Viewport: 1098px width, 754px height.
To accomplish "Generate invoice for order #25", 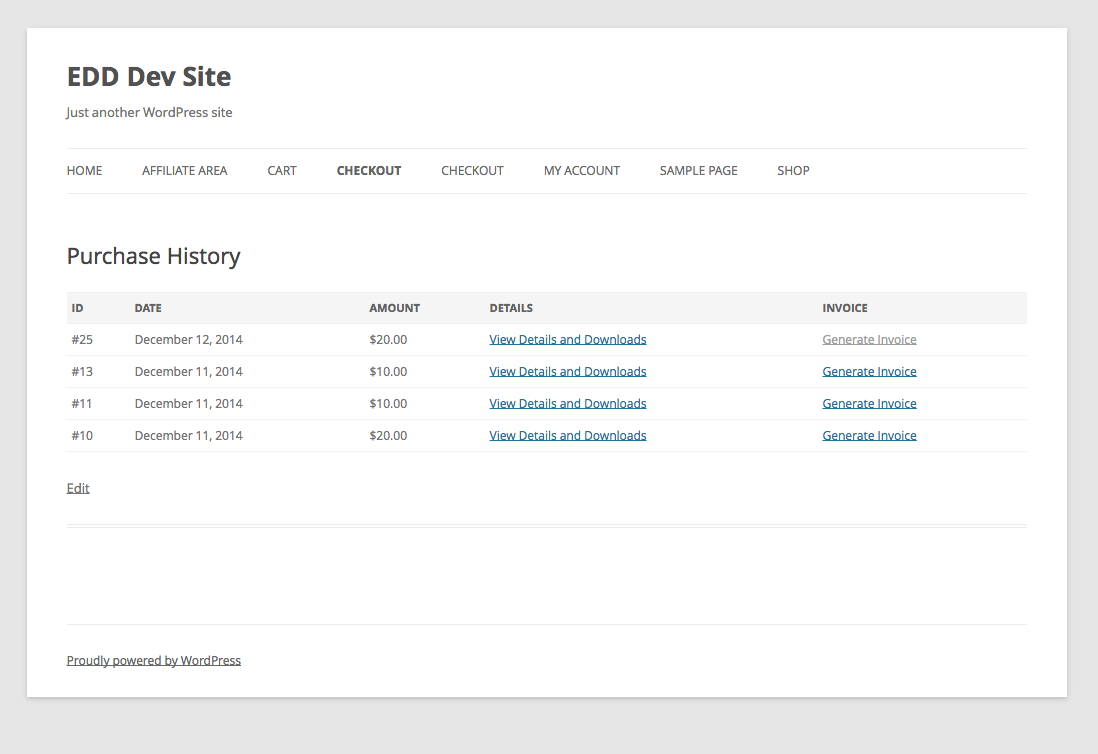I will point(869,340).
